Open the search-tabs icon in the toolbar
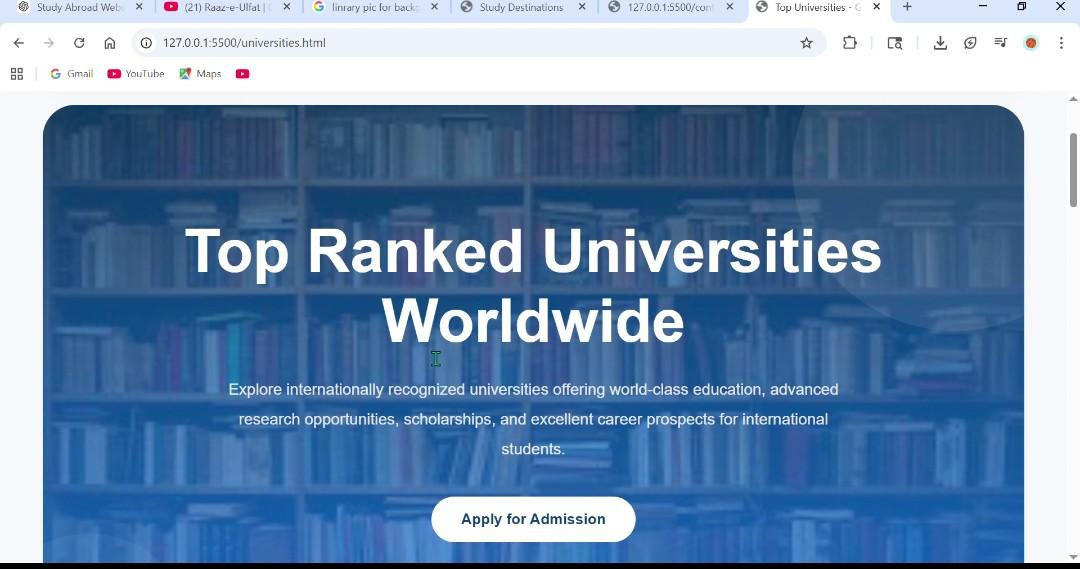The height and width of the screenshot is (569, 1080). pos(895,43)
